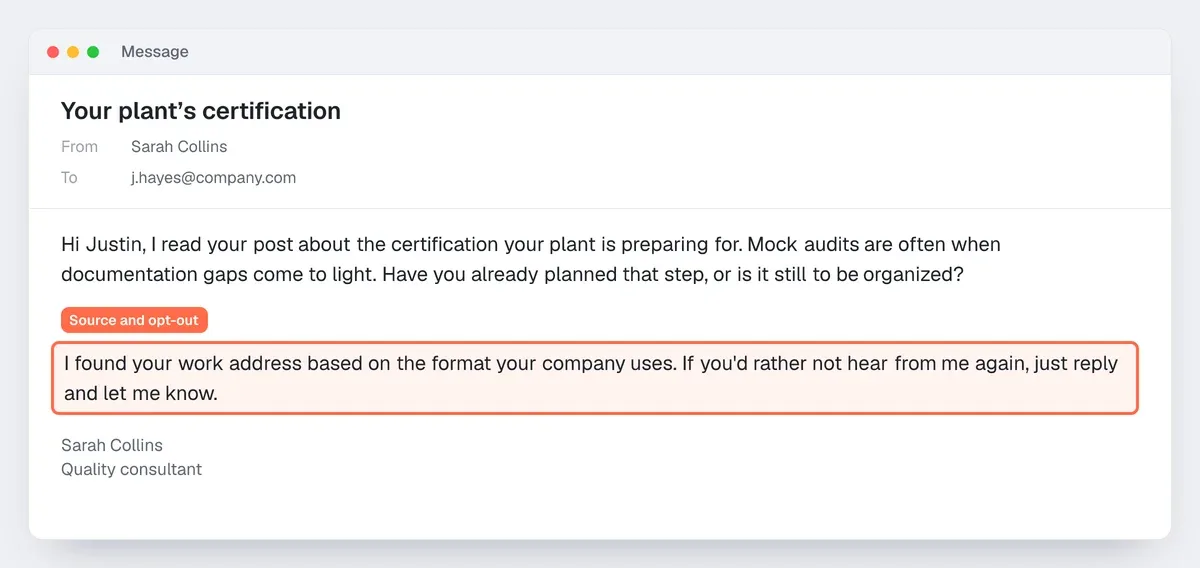Click the orange highlighted paragraph box
This screenshot has height=568, width=1200.
tap(595, 379)
